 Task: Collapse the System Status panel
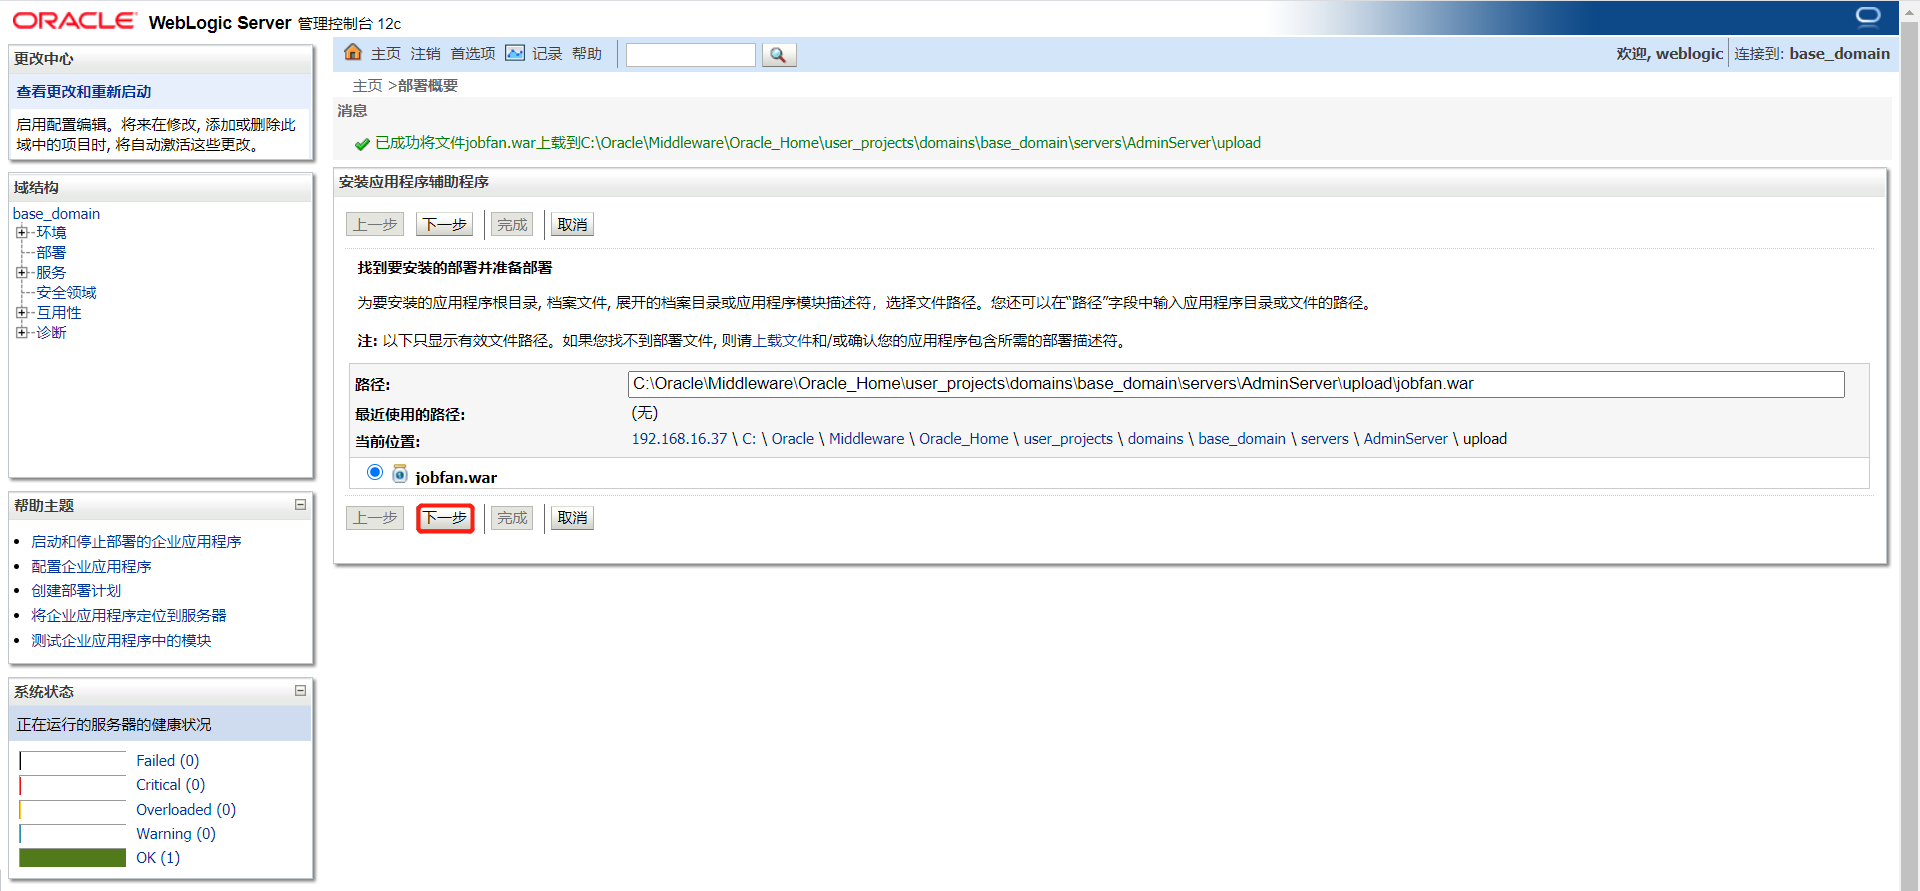coord(300,691)
